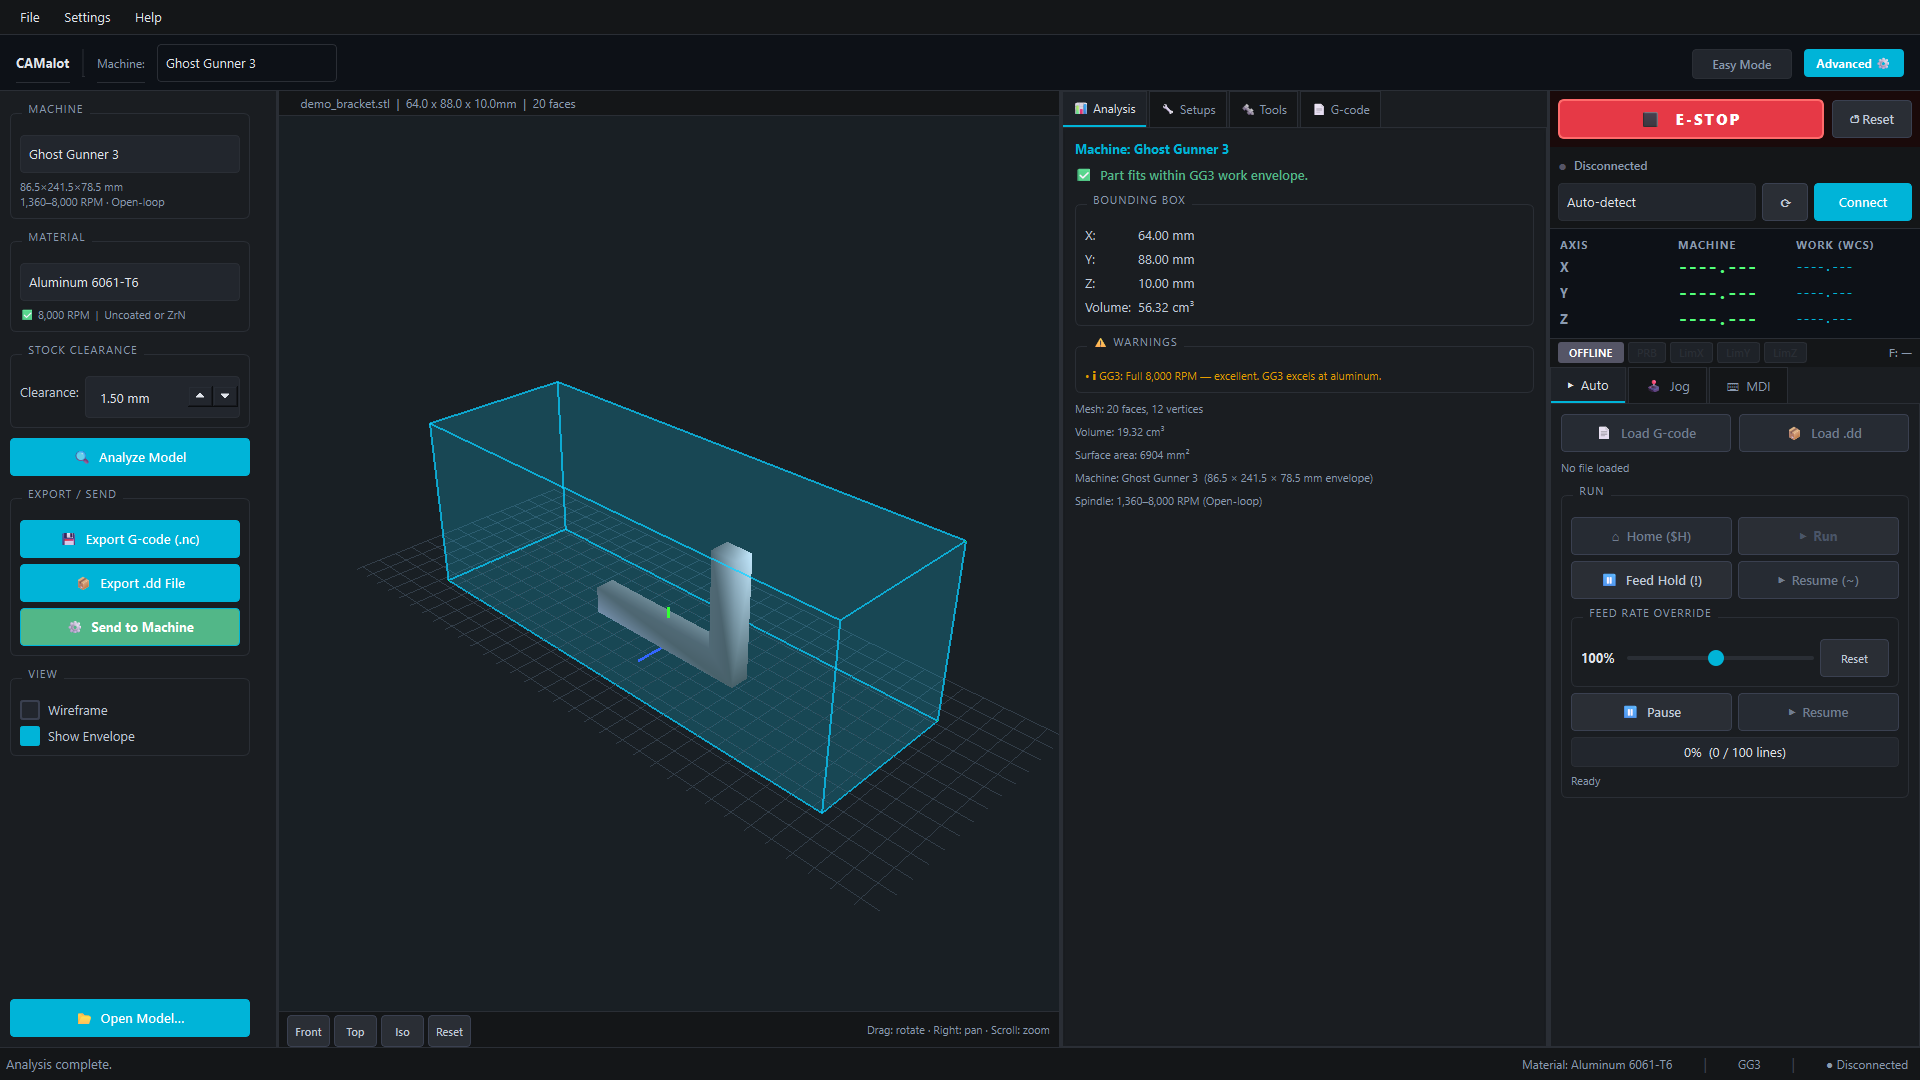Click the chart icon on Analysis tab
The width and height of the screenshot is (1920, 1080).
click(x=1081, y=109)
